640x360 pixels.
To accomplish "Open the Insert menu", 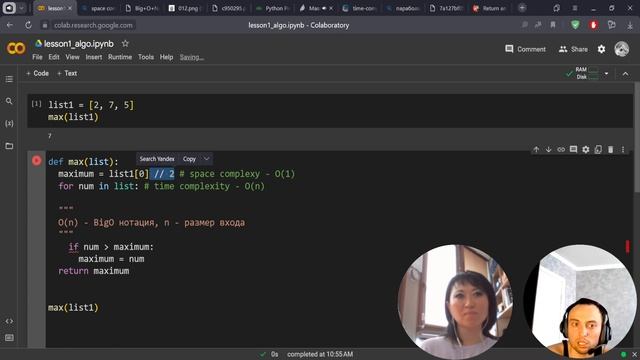I will [94, 57].
